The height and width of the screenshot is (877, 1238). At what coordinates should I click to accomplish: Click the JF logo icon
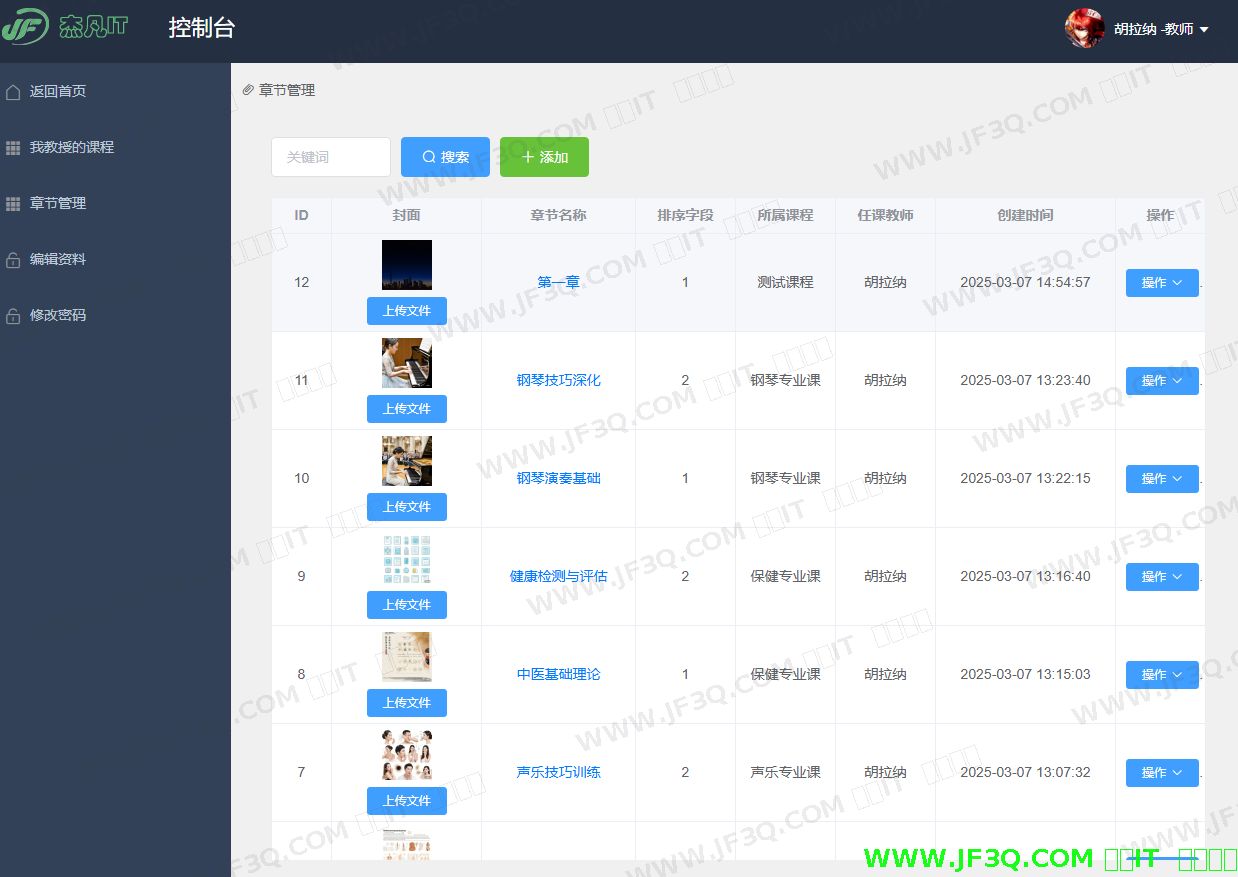25,27
